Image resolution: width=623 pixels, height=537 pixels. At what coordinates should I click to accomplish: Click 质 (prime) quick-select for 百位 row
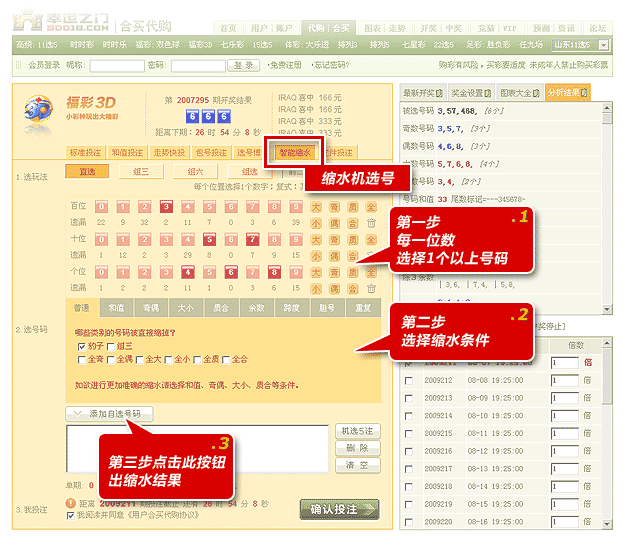pos(353,207)
